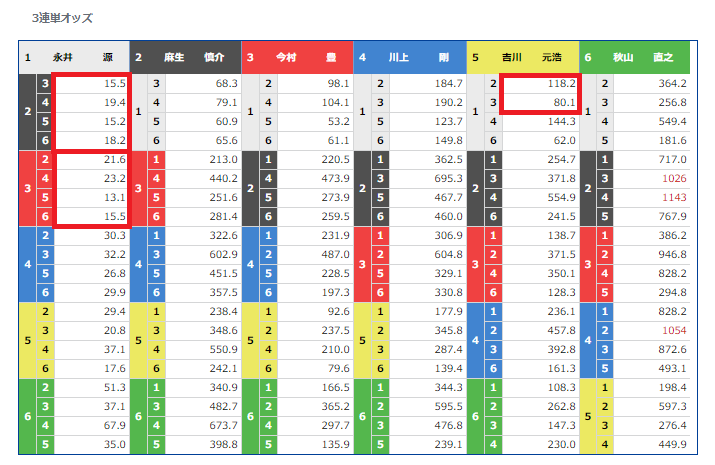Click the odds value 872.6
The height and width of the screenshot is (465, 715).
[672, 350]
